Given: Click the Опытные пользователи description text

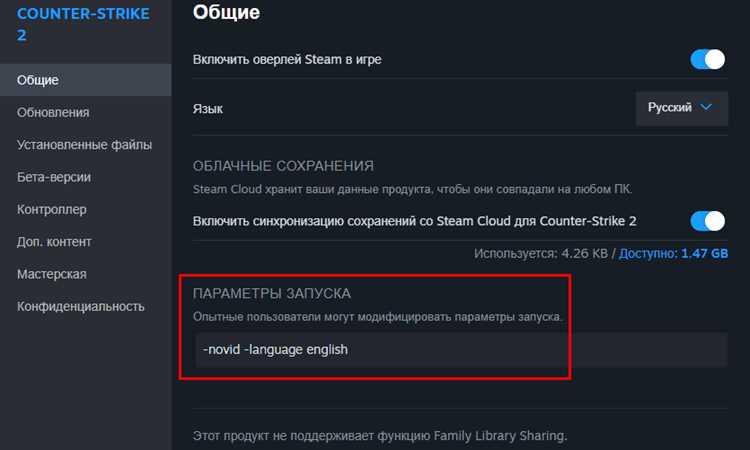Looking at the screenshot, I should tap(377, 317).
